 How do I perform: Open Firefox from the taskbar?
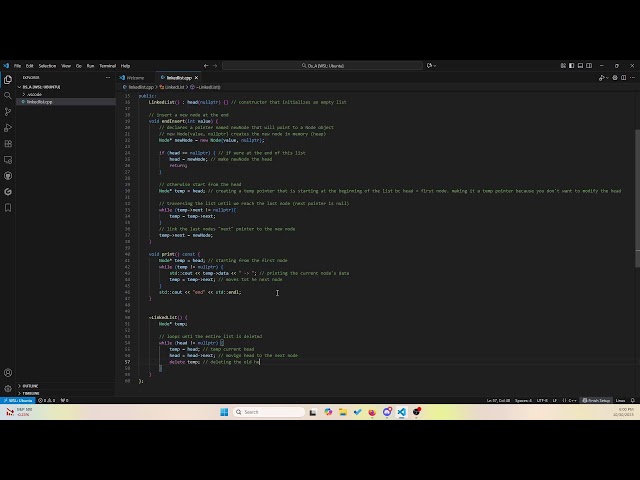(372, 412)
